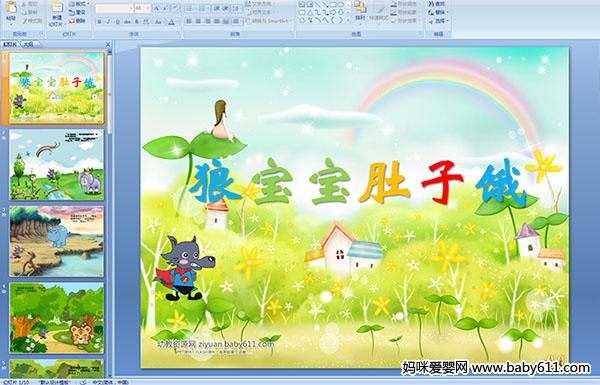Viewport: 600px width, 385px height.
Task: Toggle Underline formatting button
Action: click(x=117, y=22)
